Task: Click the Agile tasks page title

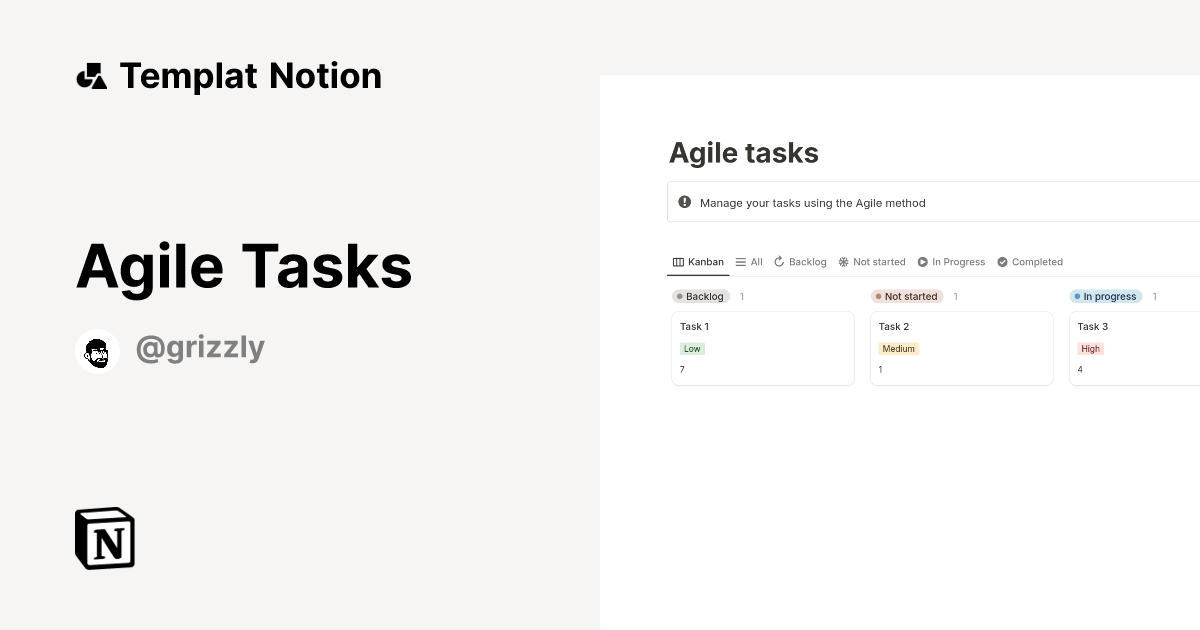Action: click(x=744, y=153)
